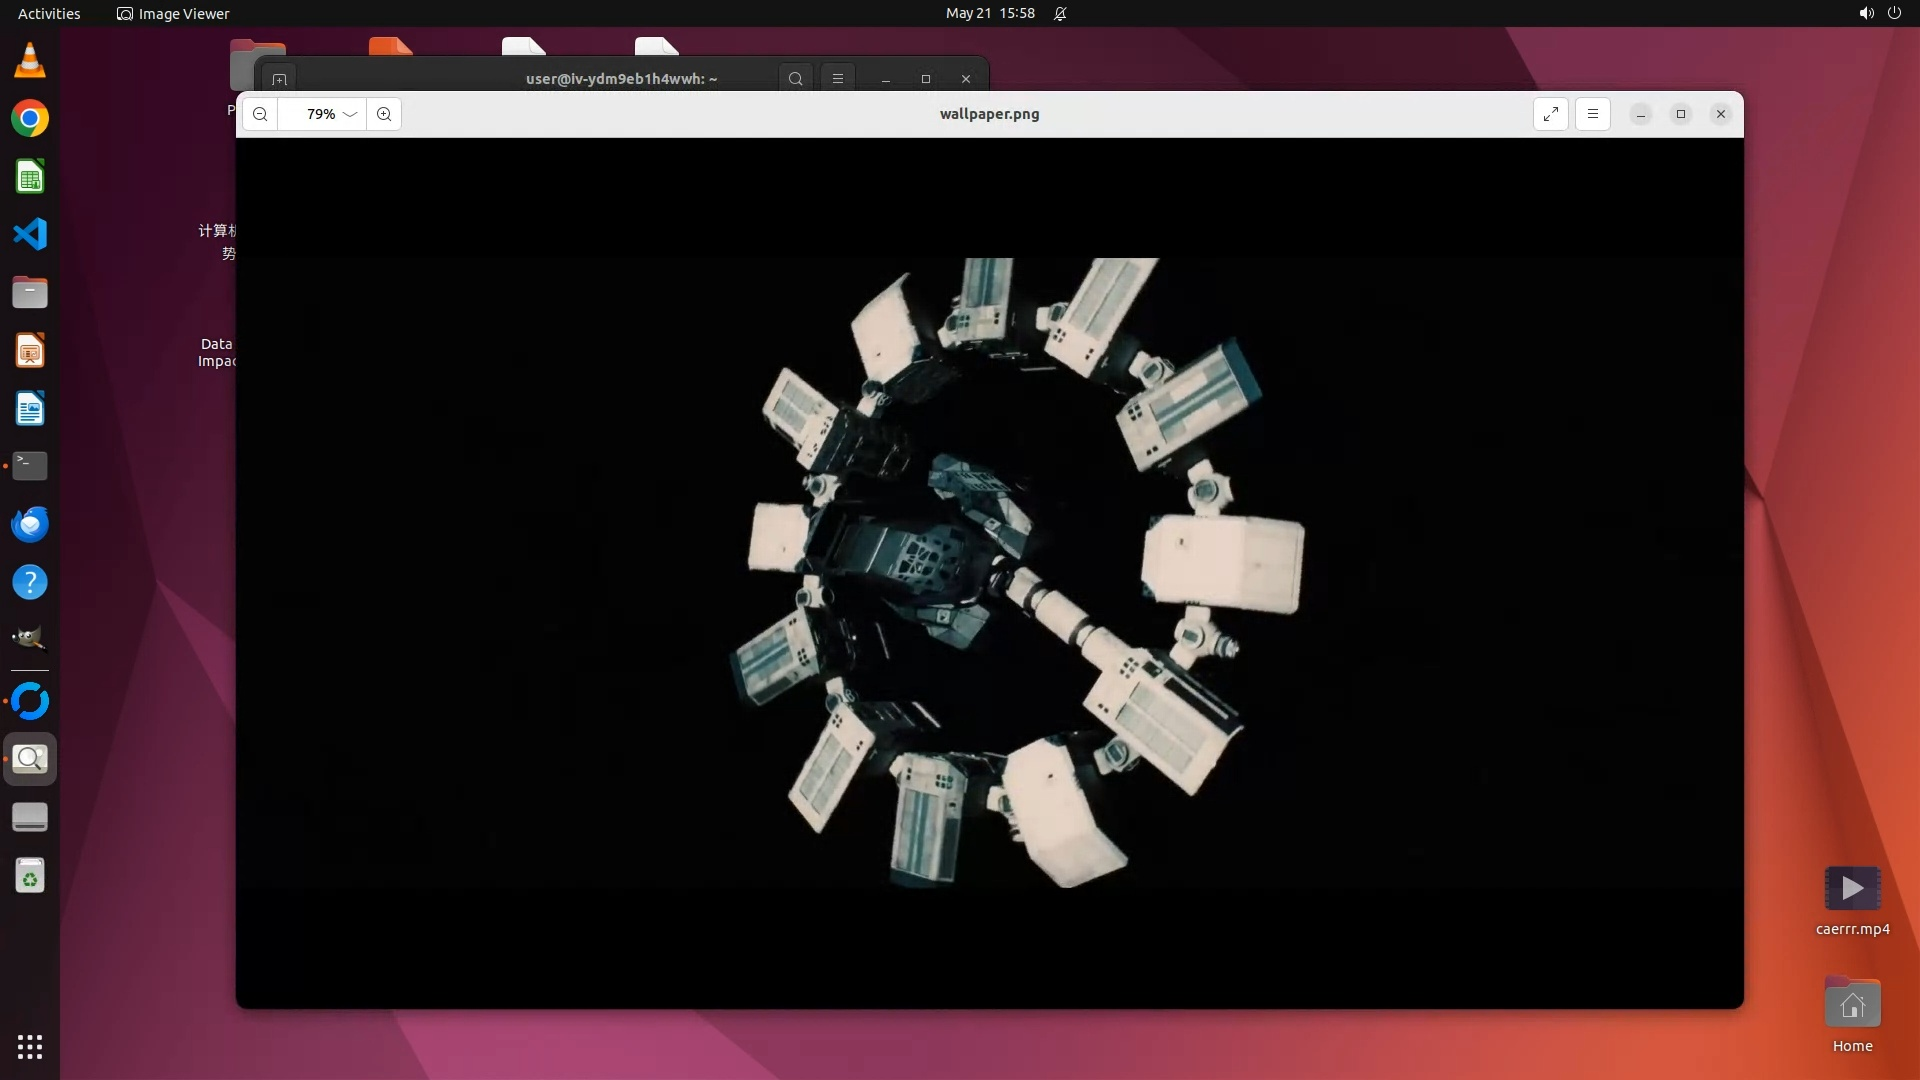This screenshot has width=1920, height=1080.
Task: Select the caerrr.mp4 video file
Action: 1852,889
